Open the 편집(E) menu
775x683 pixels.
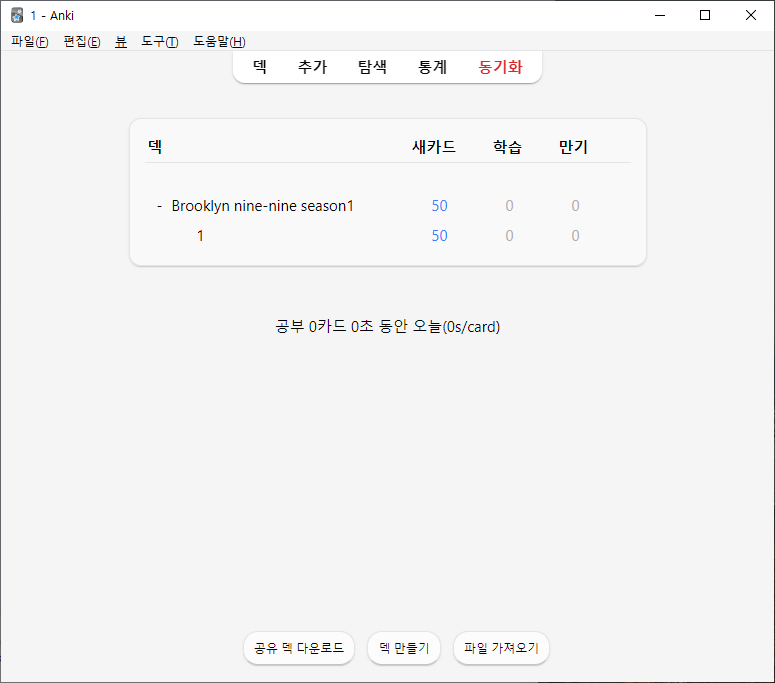coord(82,42)
